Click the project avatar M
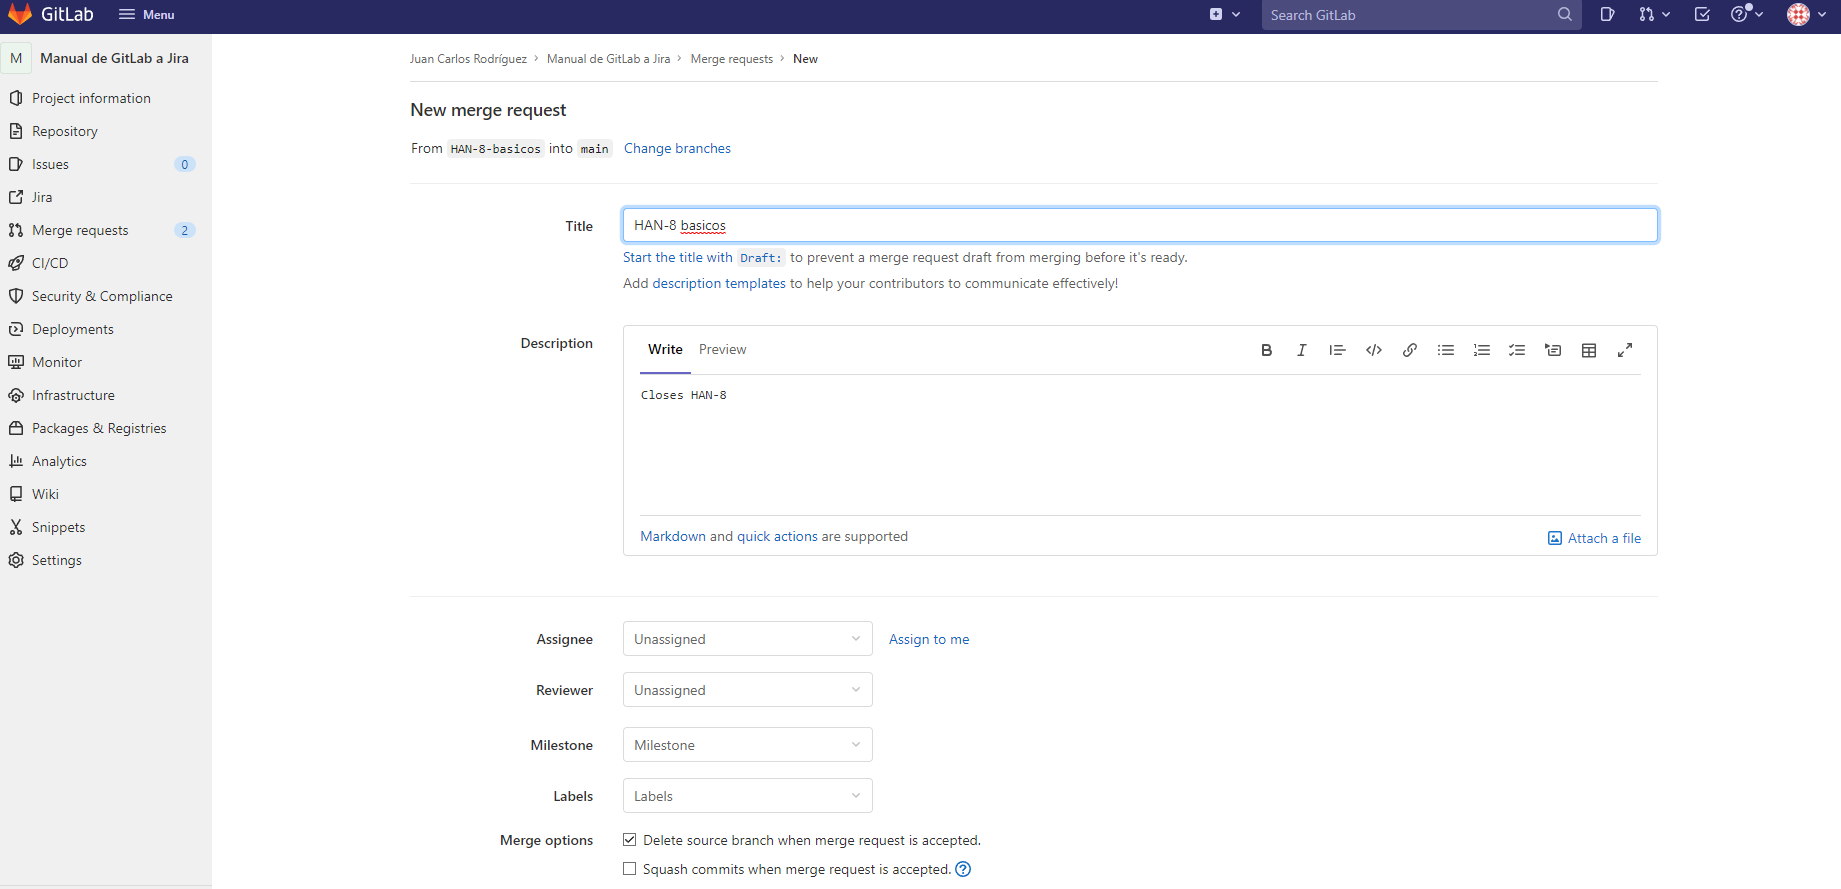The height and width of the screenshot is (889, 1841). click(x=16, y=58)
